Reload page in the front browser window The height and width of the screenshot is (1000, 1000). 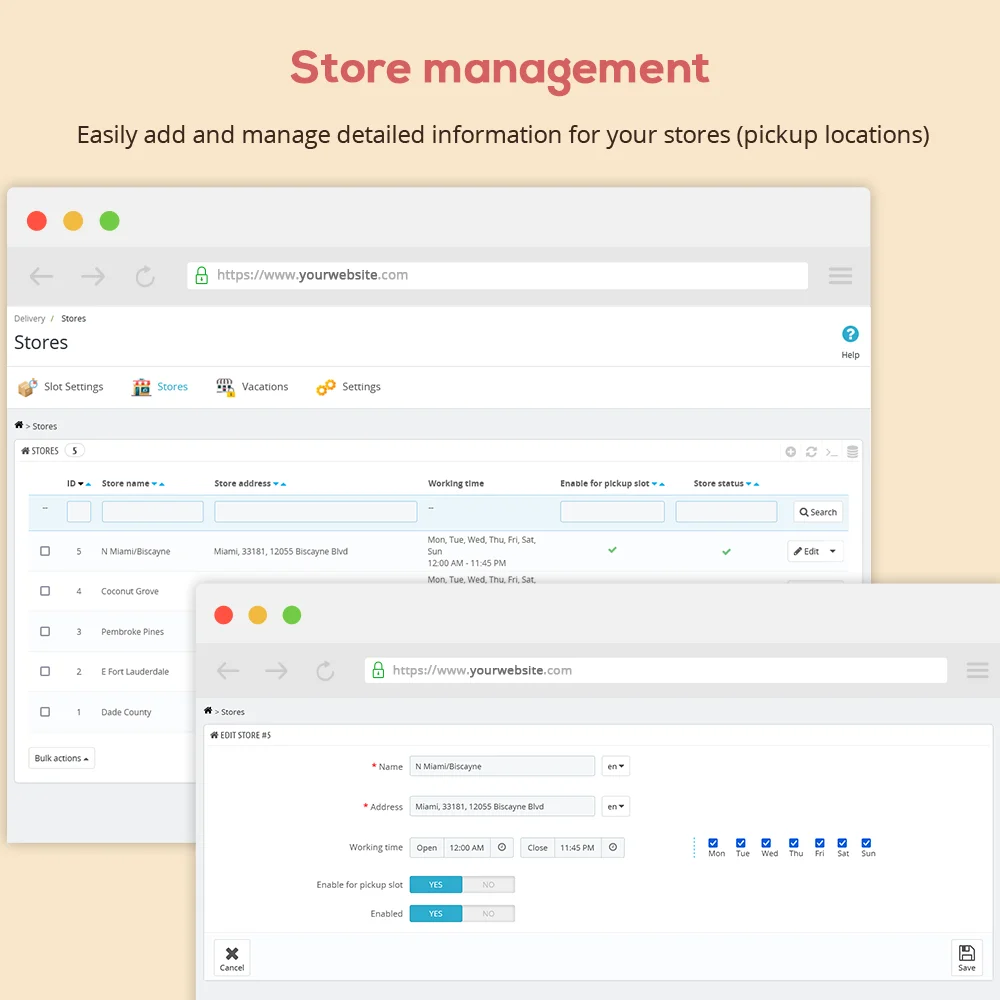tap(325, 670)
